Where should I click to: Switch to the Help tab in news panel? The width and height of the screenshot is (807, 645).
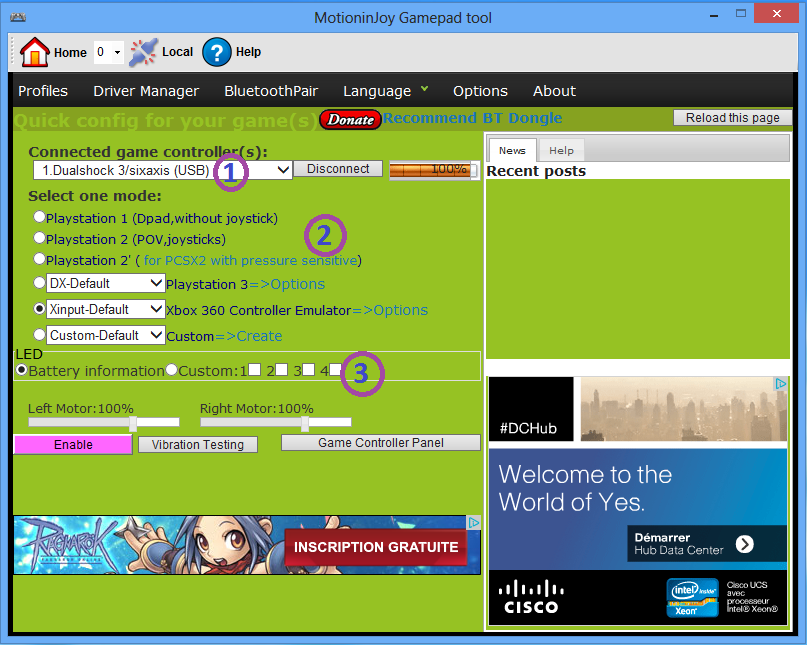pos(561,151)
